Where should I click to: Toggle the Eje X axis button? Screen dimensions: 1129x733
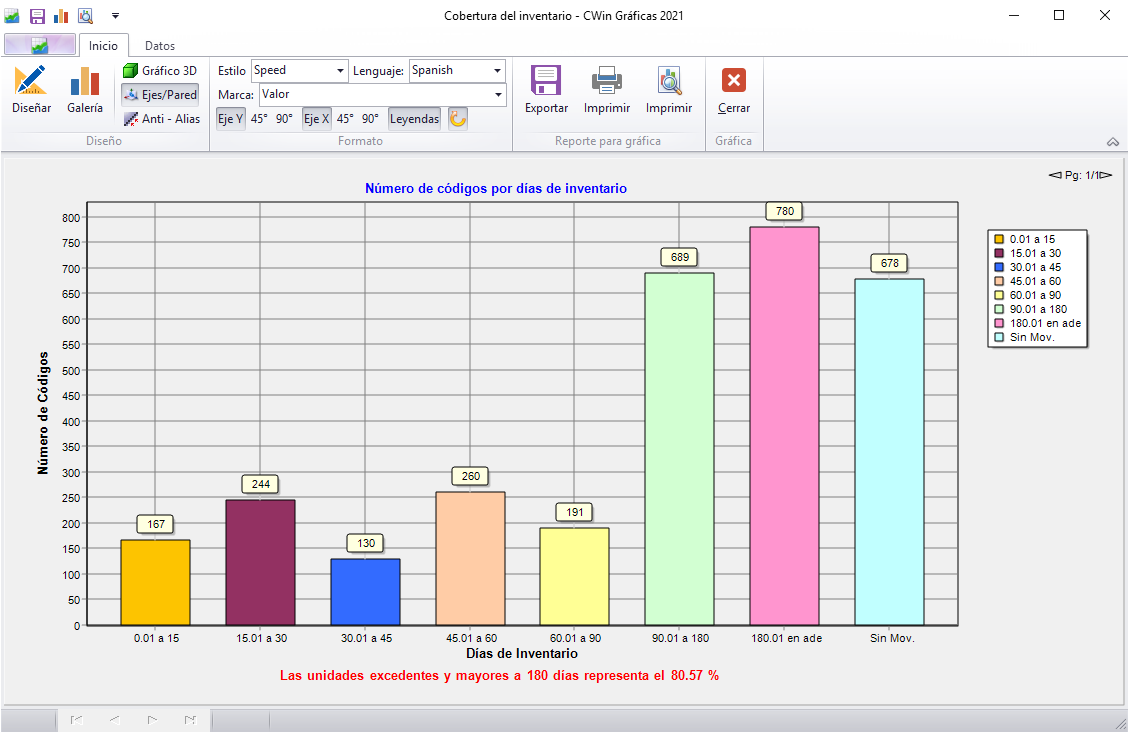click(316, 118)
